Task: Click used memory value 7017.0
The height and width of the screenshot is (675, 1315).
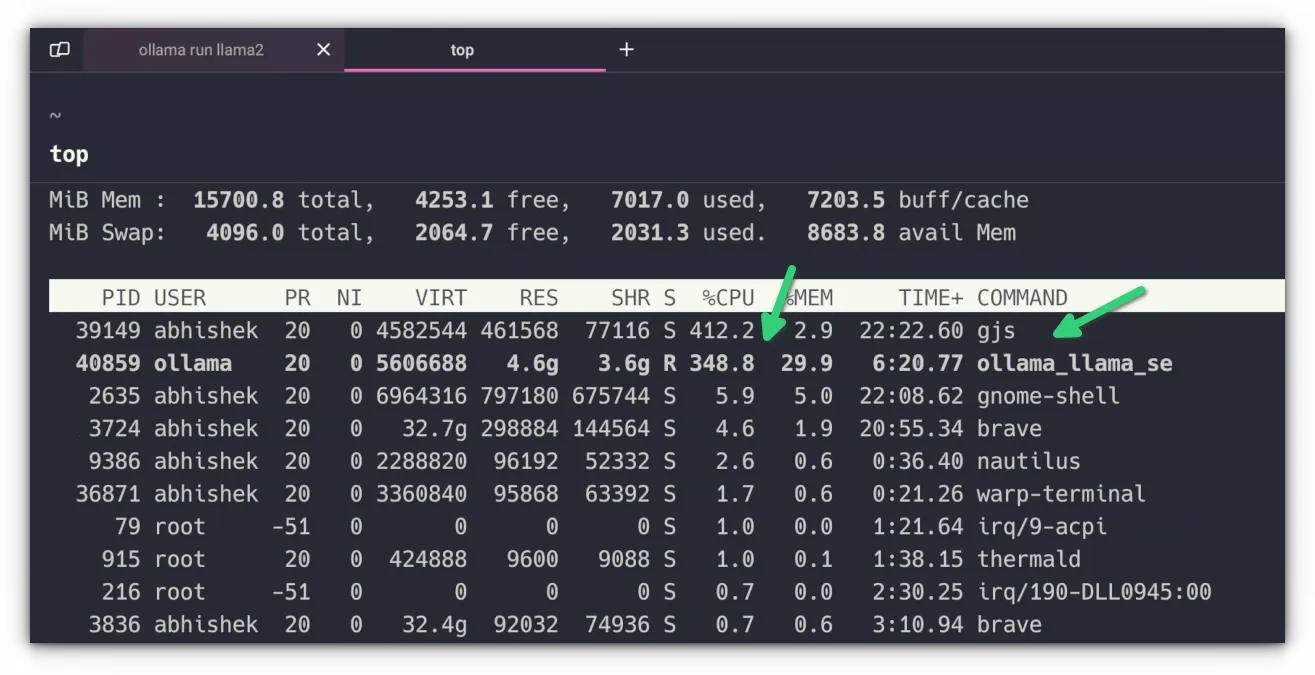Action: (x=650, y=200)
